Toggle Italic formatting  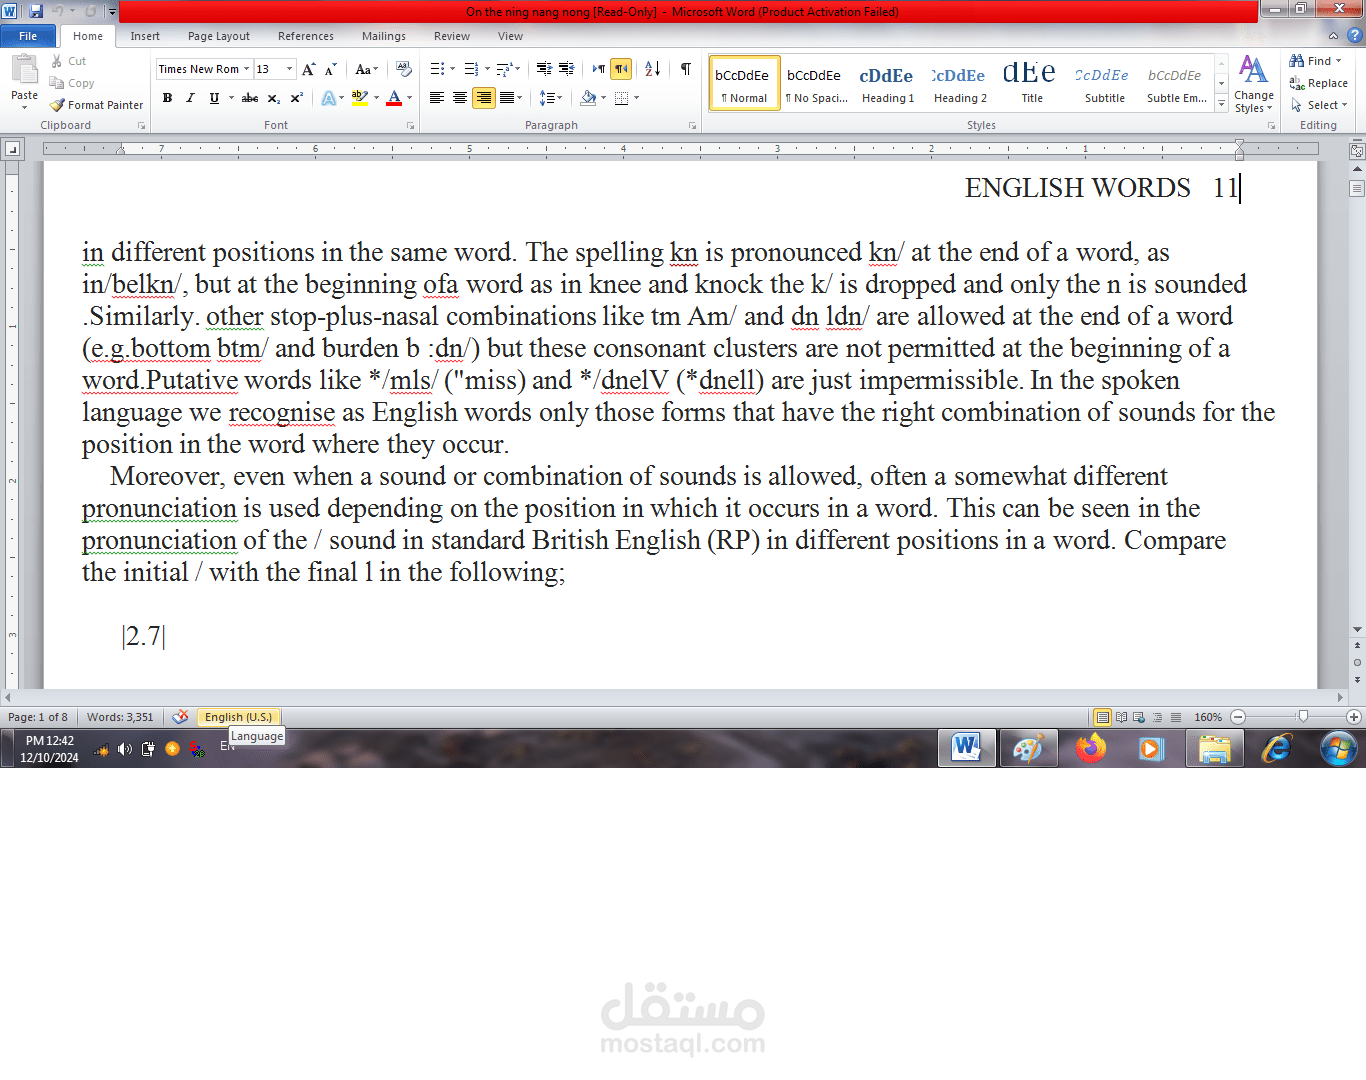pyautogui.click(x=190, y=98)
